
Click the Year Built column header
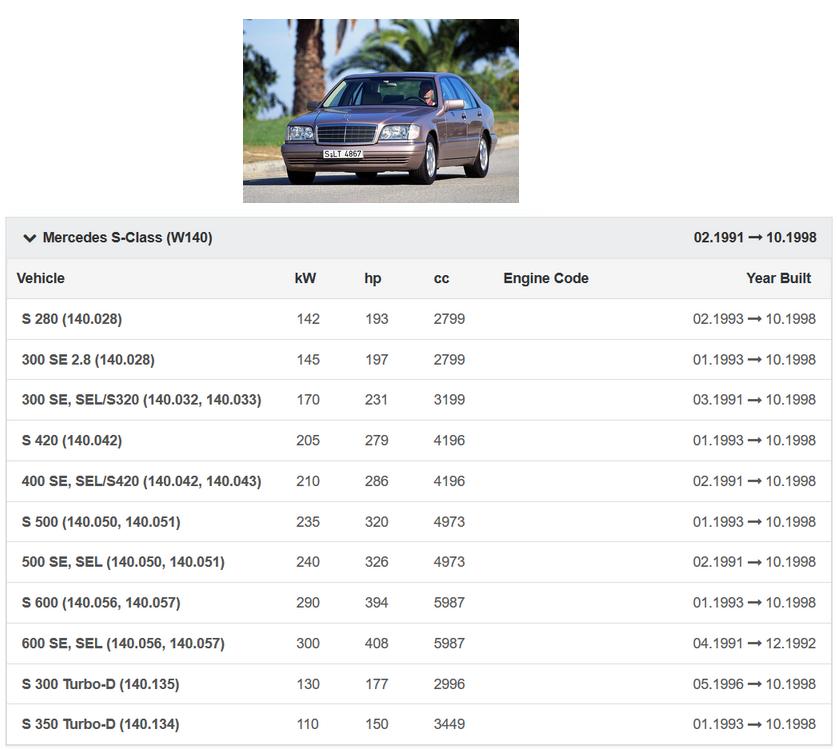pos(778,278)
